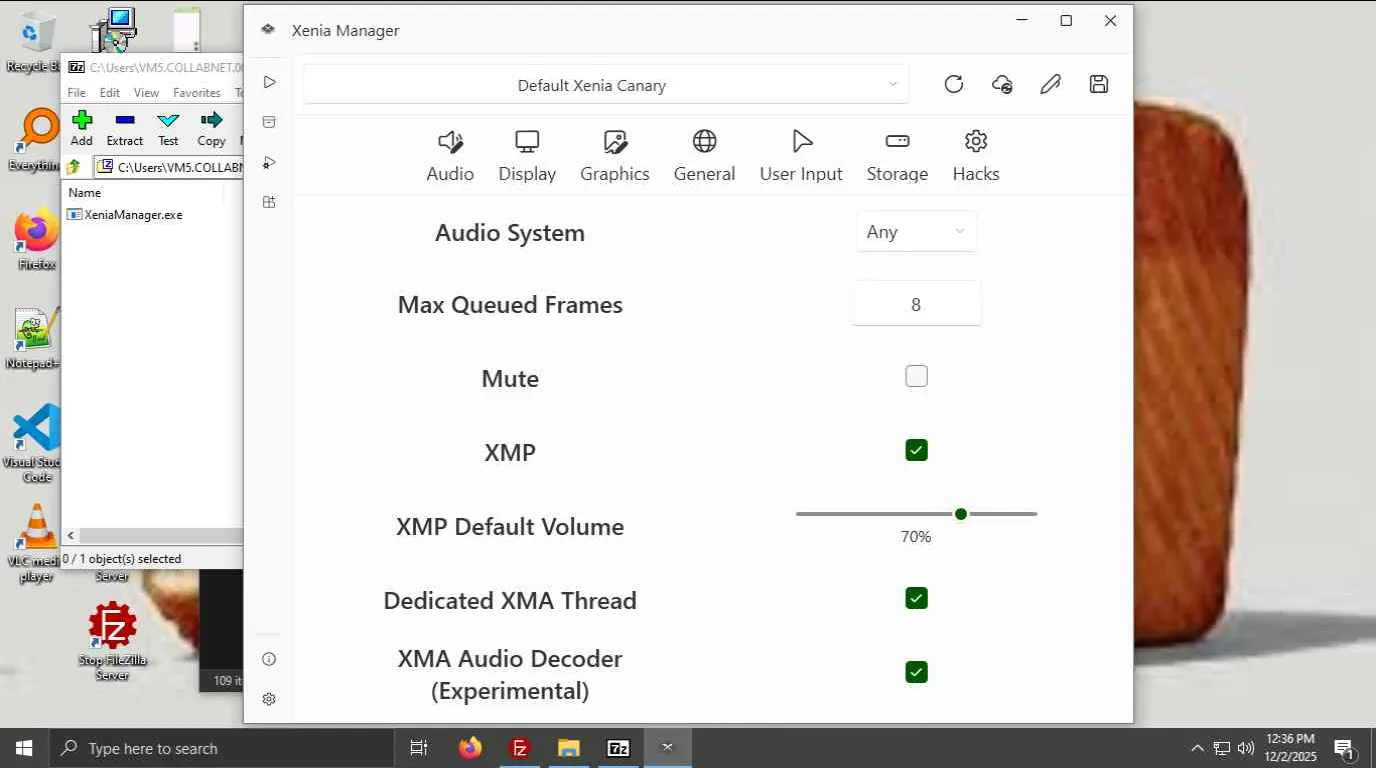Click the Max Queued Frames value field
1376x768 pixels.
pyautogui.click(x=916, y=304)
